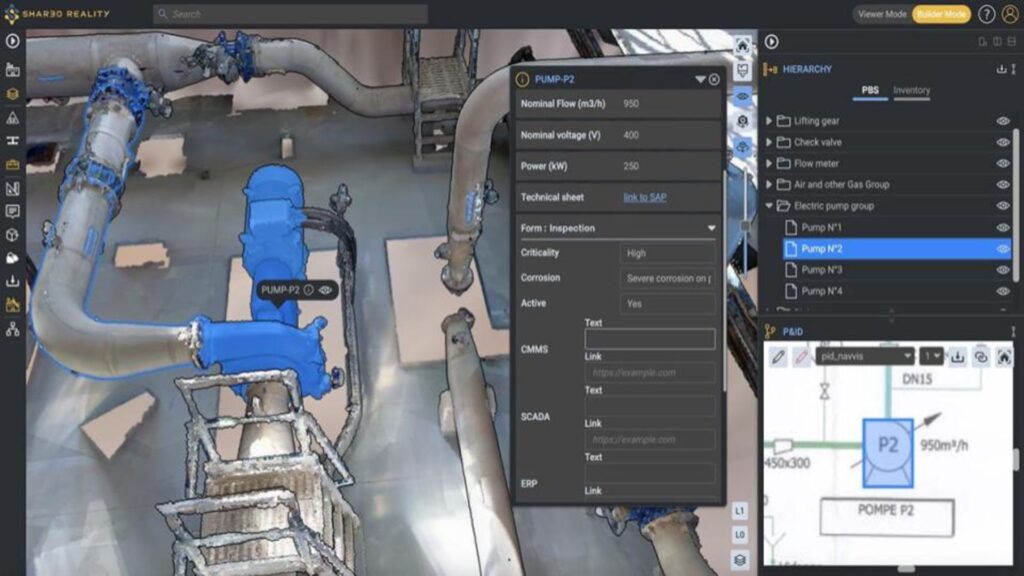
Task: Switch to Viewer Mode
Action: 880,14
